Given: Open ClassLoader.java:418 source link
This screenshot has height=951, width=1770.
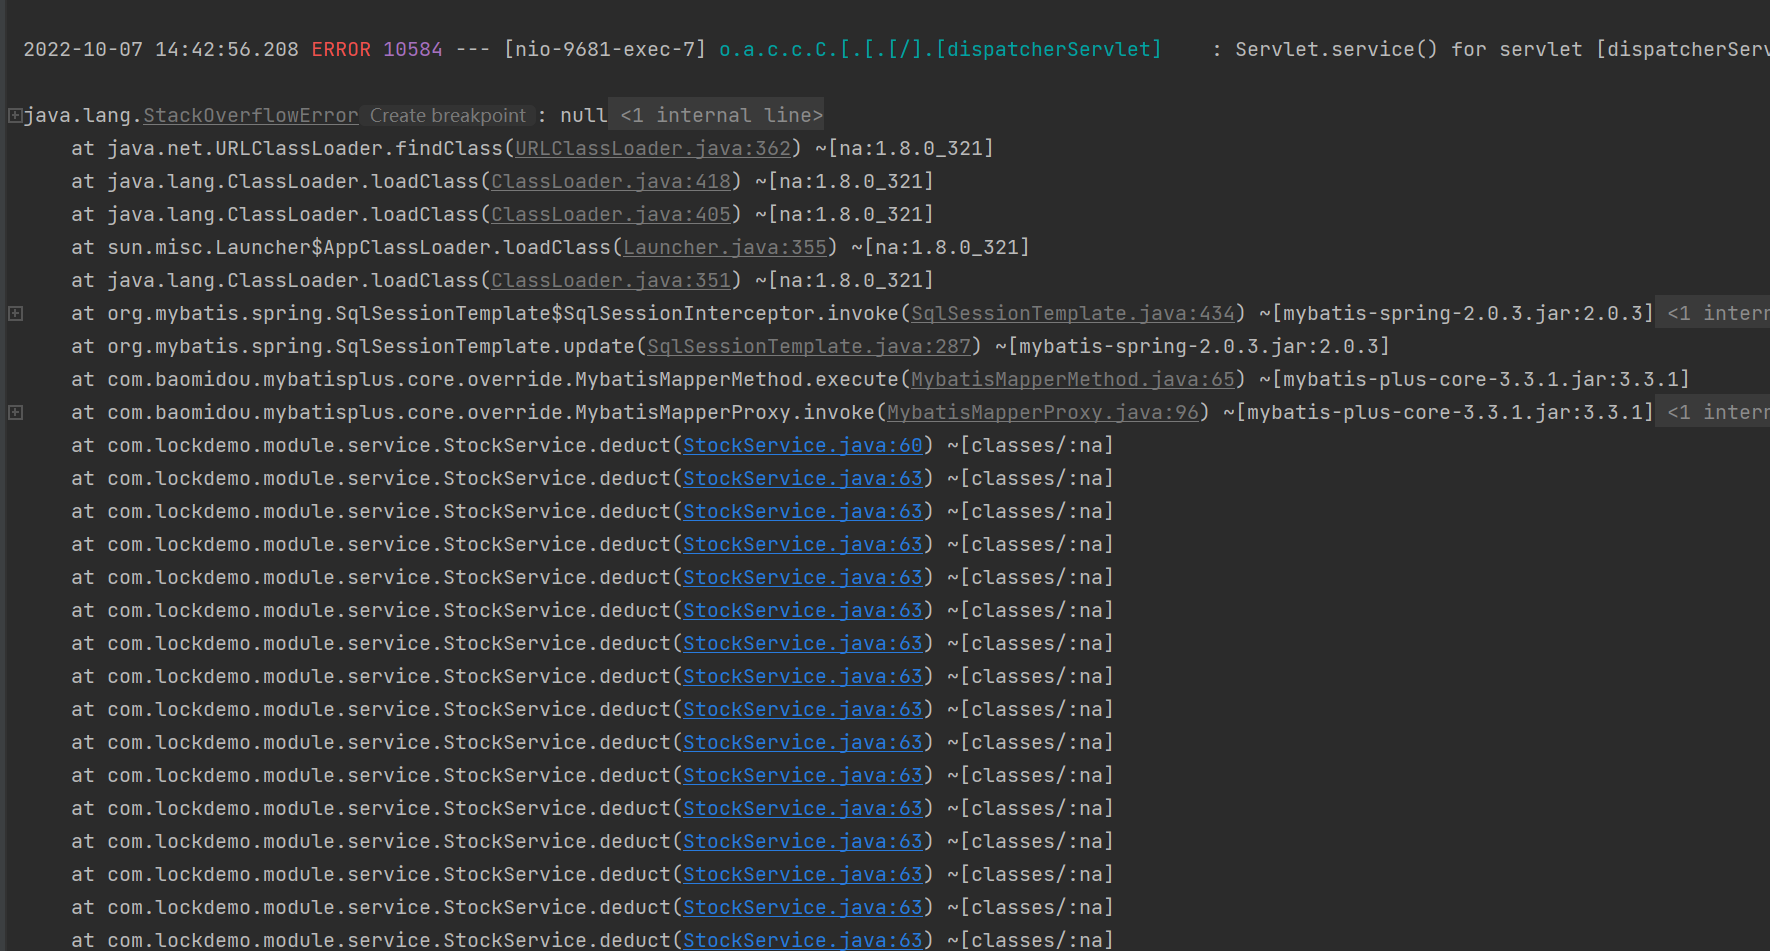Looking at the screenshot, I should (x=611, y=182).
